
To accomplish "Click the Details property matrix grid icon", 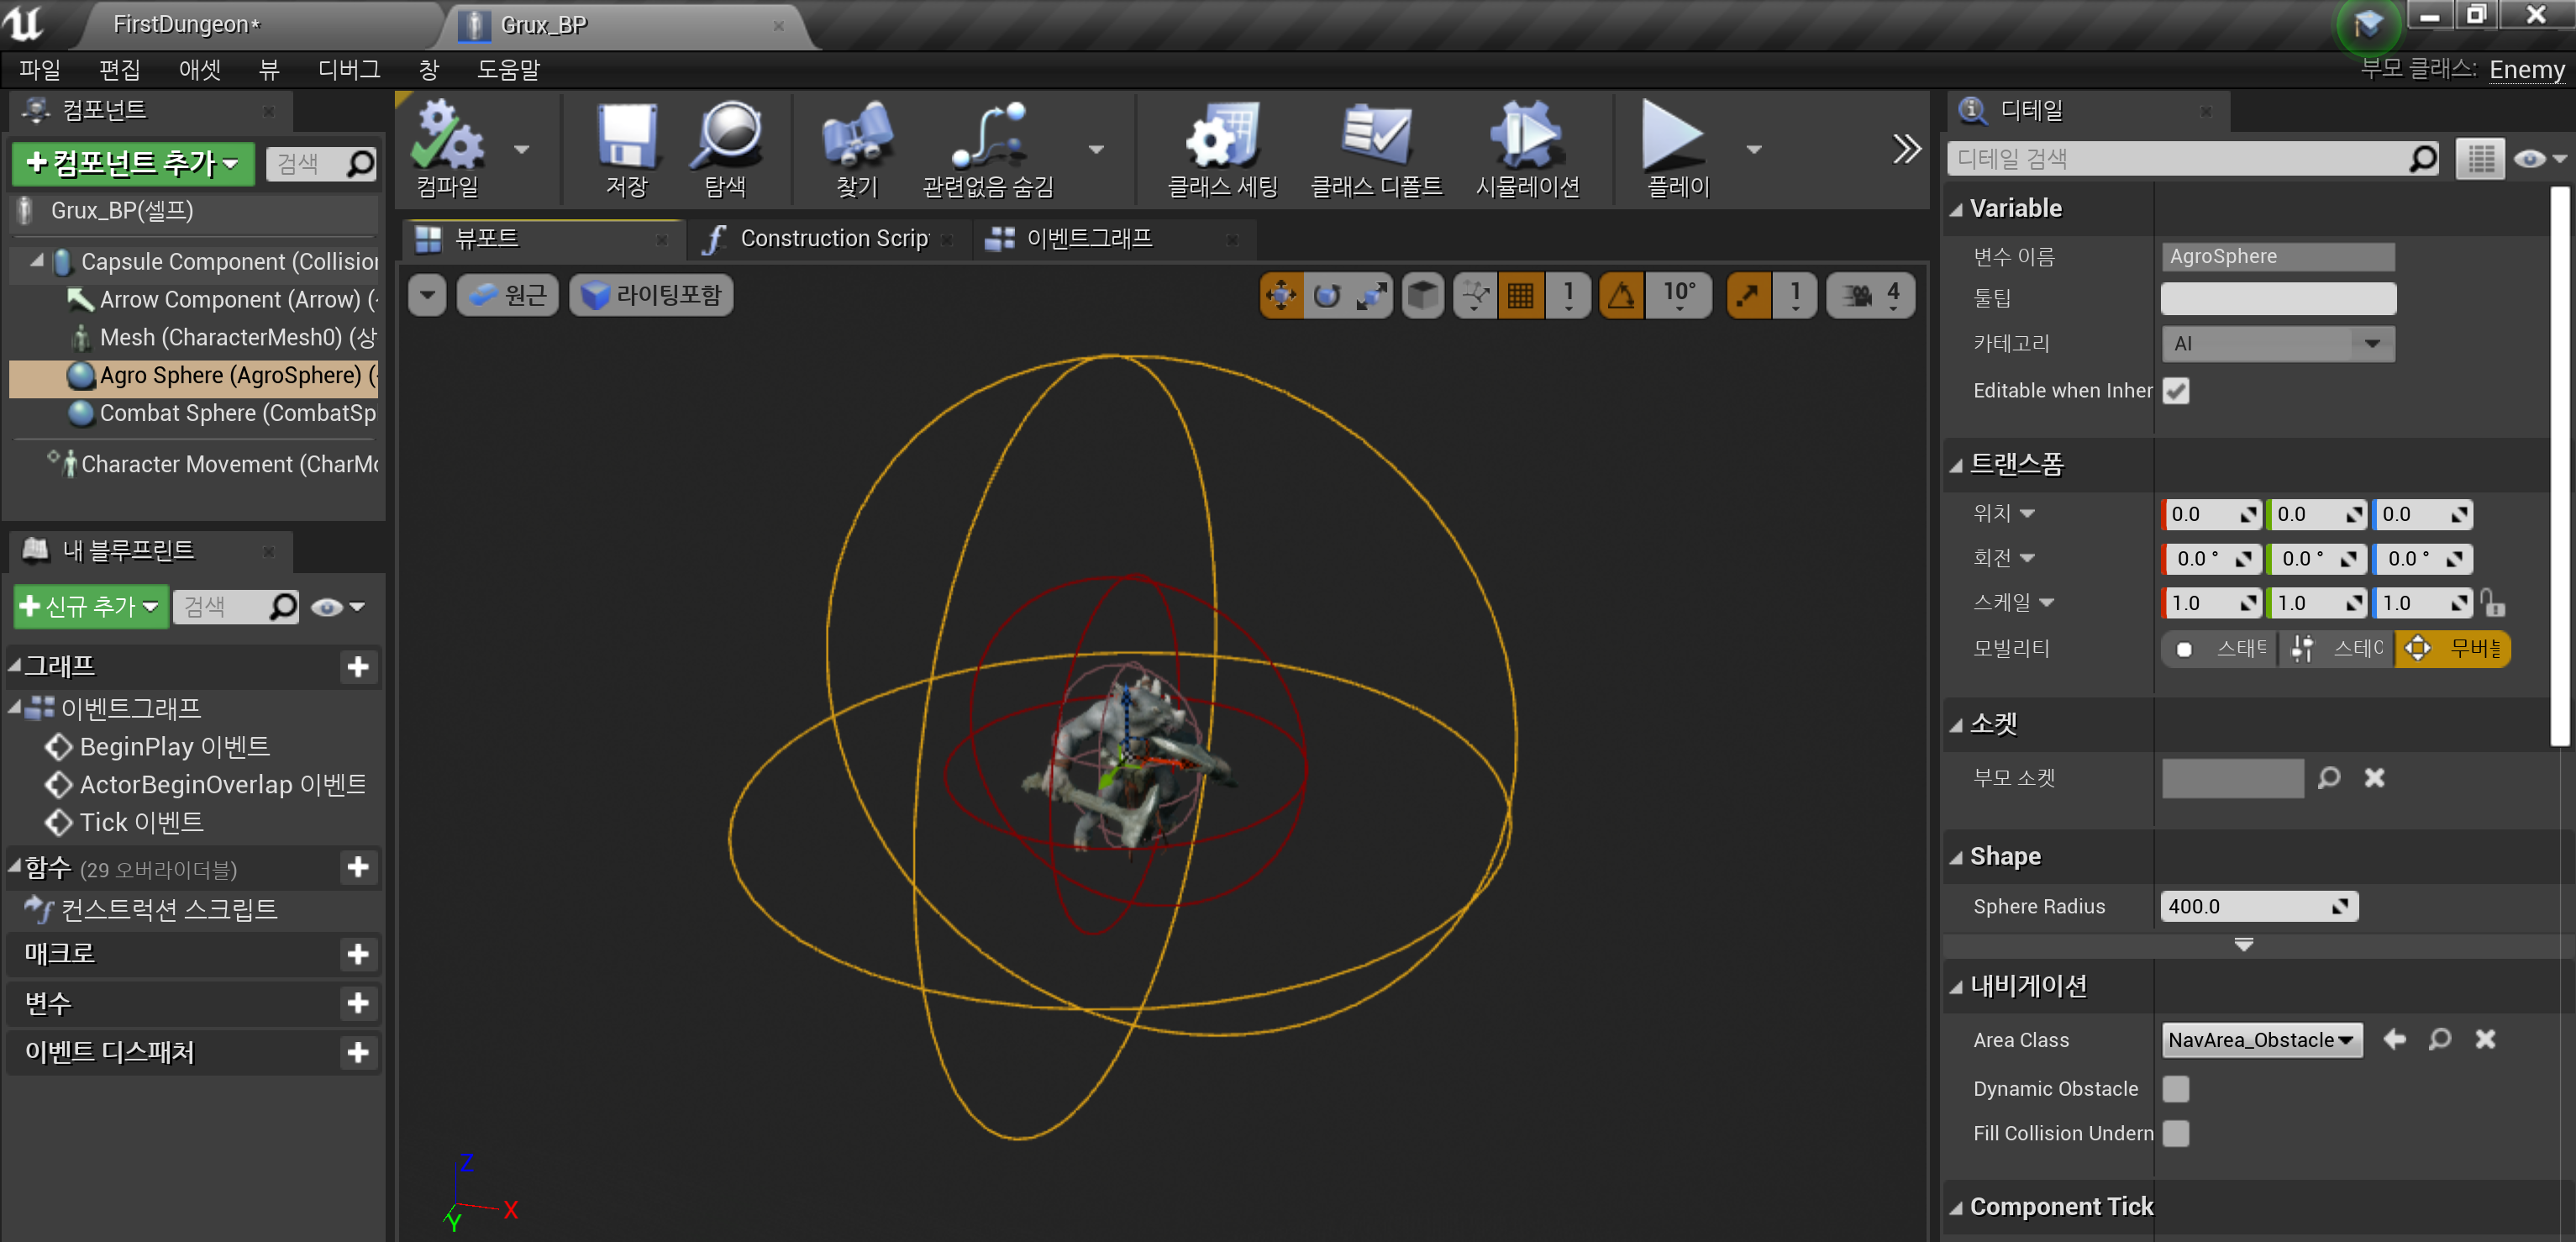I will [2480, 159].
